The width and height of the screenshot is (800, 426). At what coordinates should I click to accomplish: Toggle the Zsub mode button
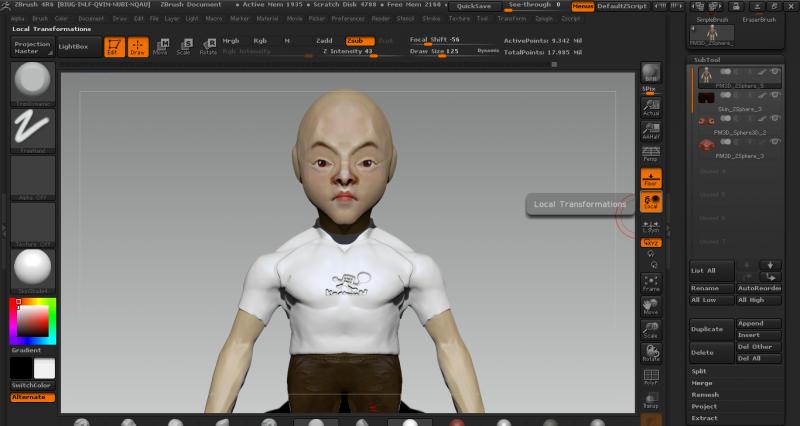pyautogui.click(x=360, y=41)
